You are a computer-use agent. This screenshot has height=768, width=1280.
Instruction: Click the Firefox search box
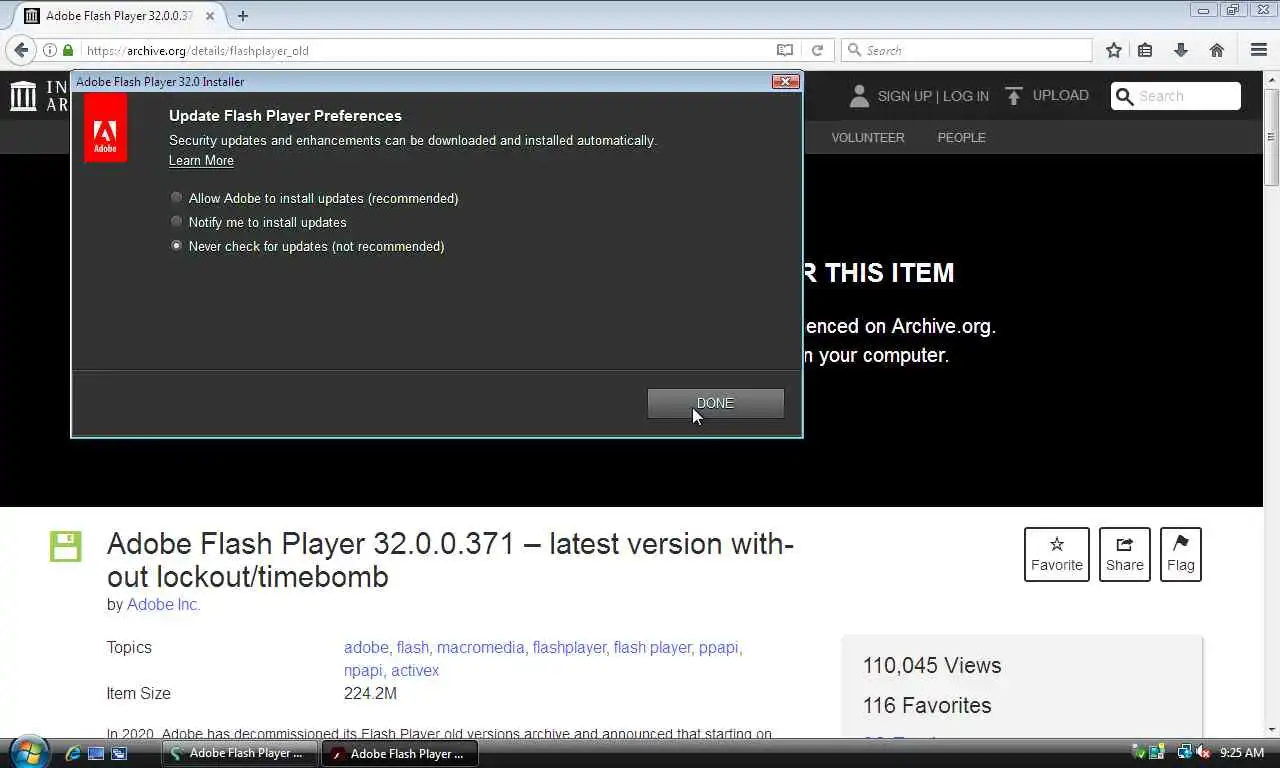967,50
